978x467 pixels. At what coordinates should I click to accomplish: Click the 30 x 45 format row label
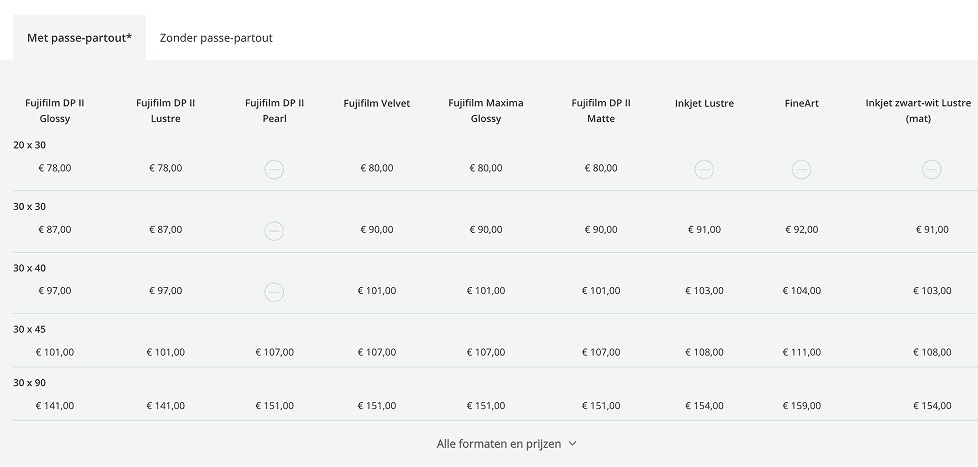pyautogui.click(x=29, y=329)
